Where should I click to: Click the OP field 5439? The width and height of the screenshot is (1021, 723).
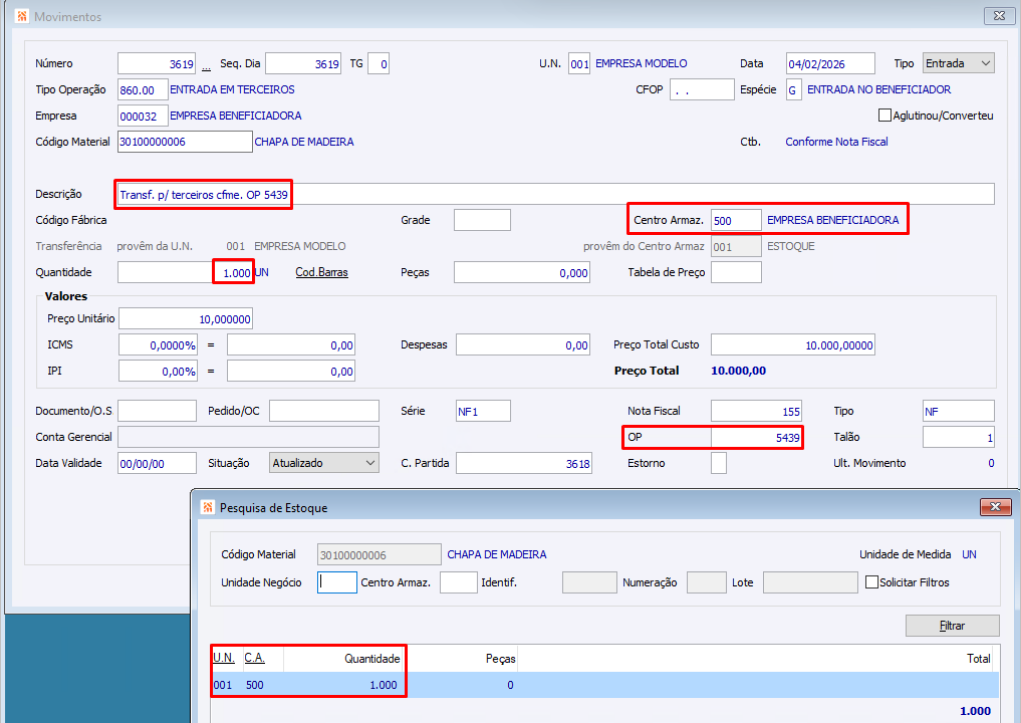click(x=756, y=437)
